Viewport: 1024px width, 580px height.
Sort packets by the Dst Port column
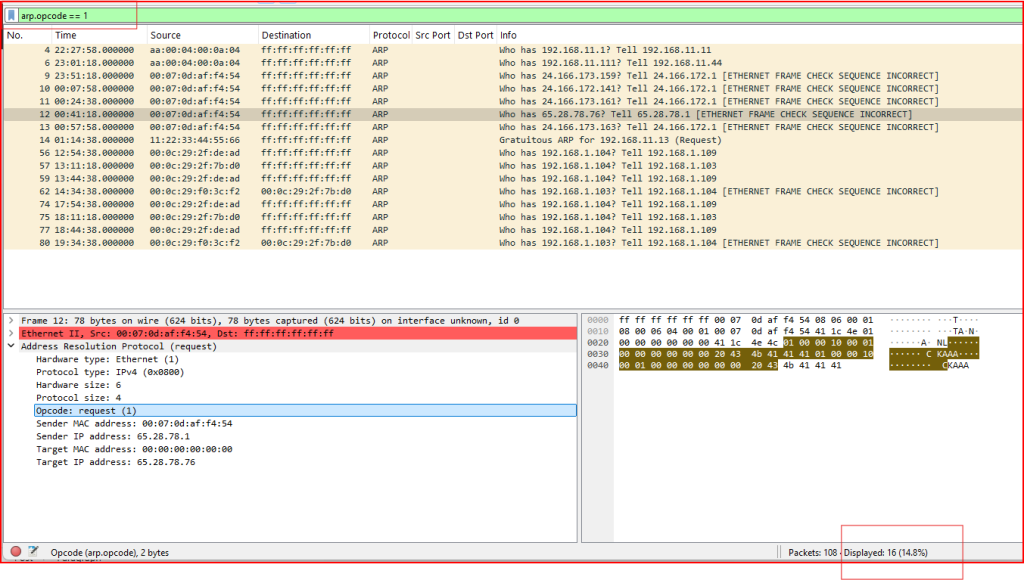pos(475,35)
